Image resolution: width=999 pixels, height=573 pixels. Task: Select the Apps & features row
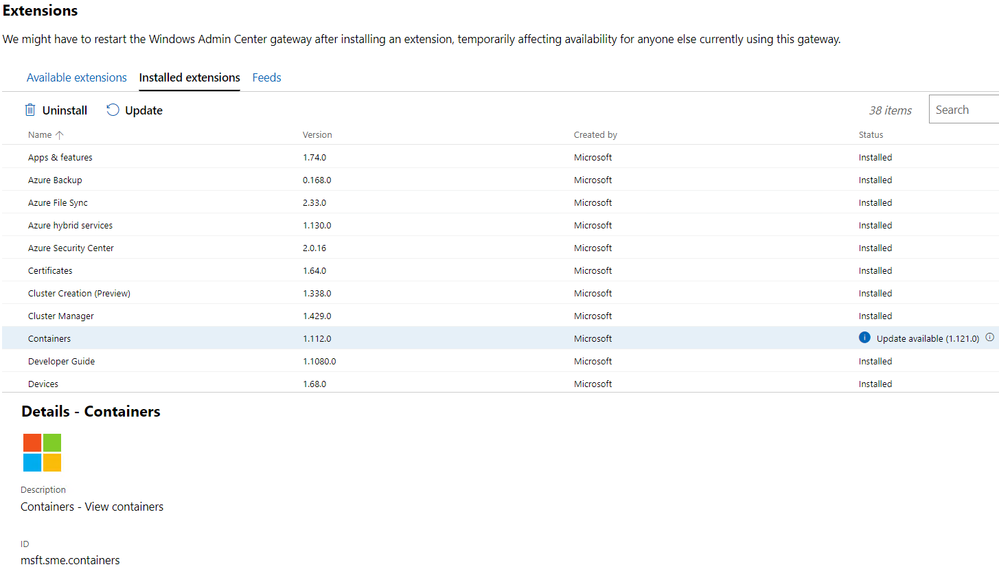point(500,157)
